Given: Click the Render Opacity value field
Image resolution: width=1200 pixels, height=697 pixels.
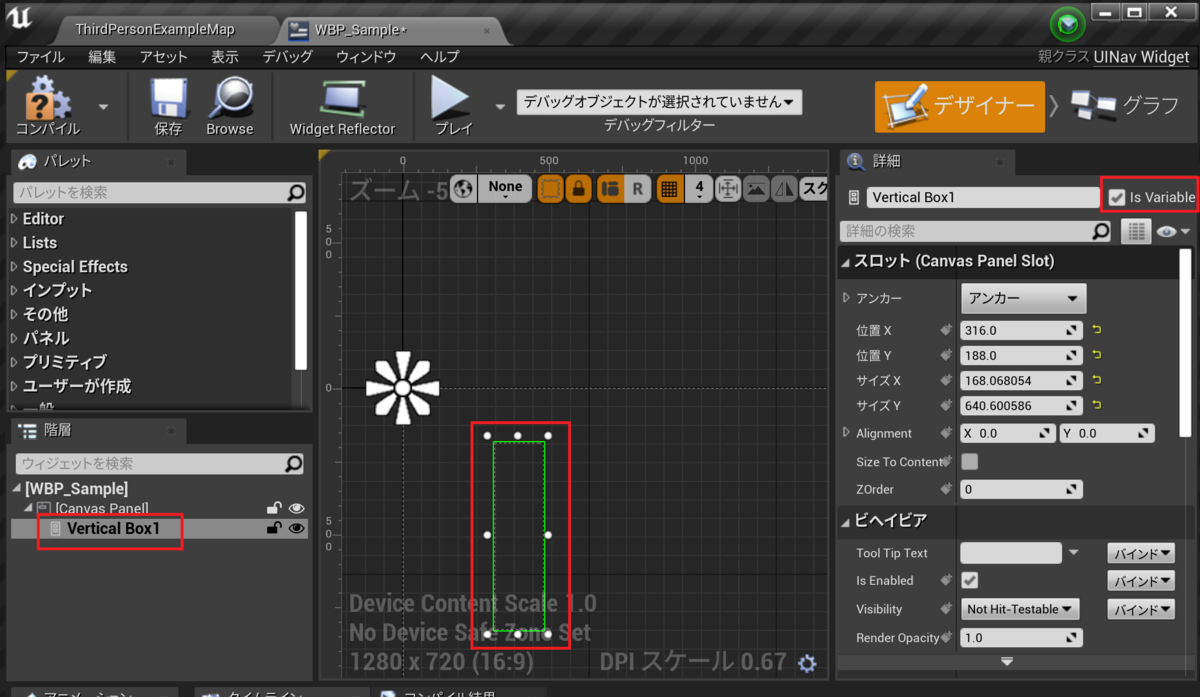Looking at the screenshot, I should [x=1021, y=637].
